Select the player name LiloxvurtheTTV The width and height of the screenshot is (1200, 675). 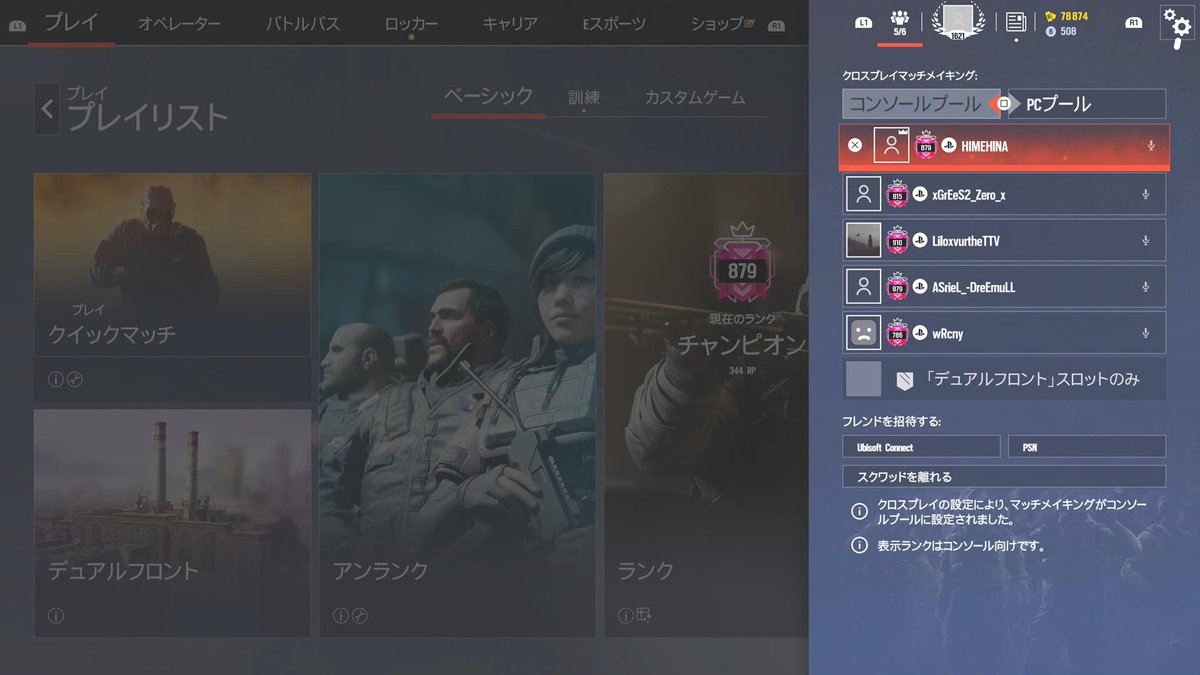click(965, 240)
